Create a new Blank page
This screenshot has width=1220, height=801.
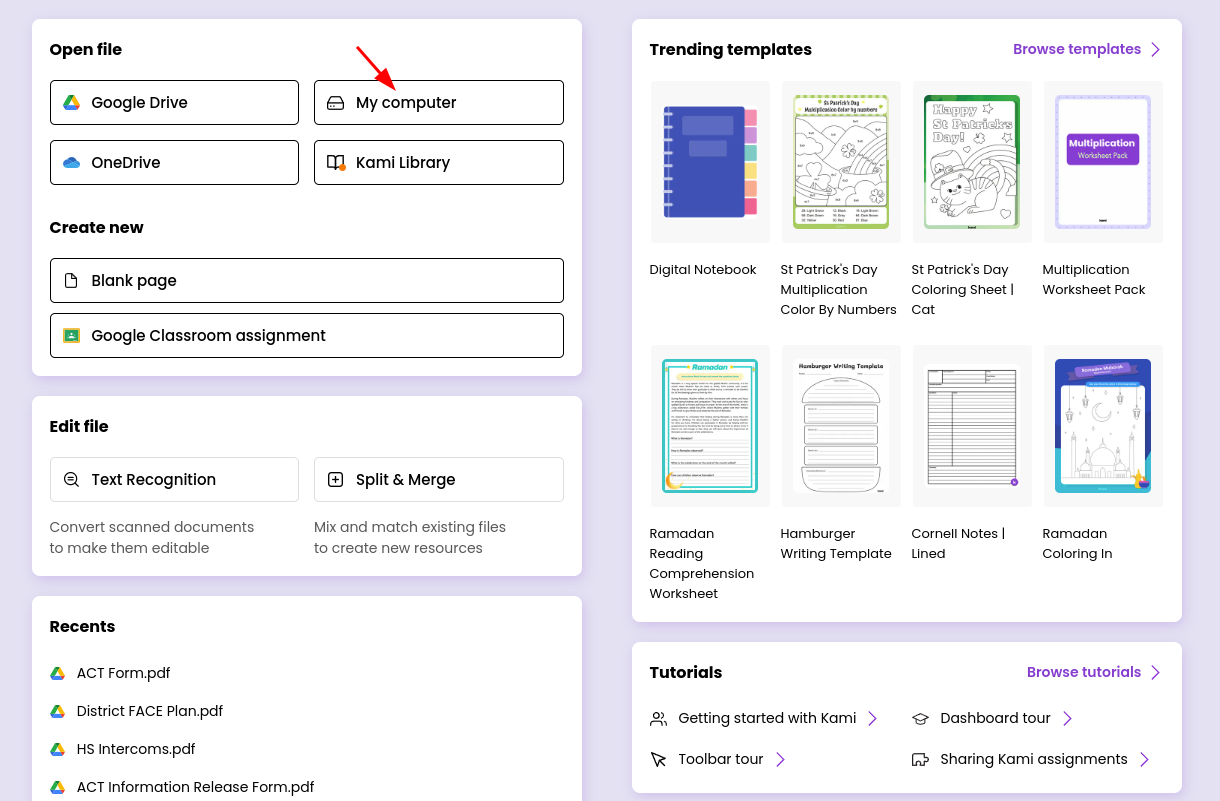307,281
